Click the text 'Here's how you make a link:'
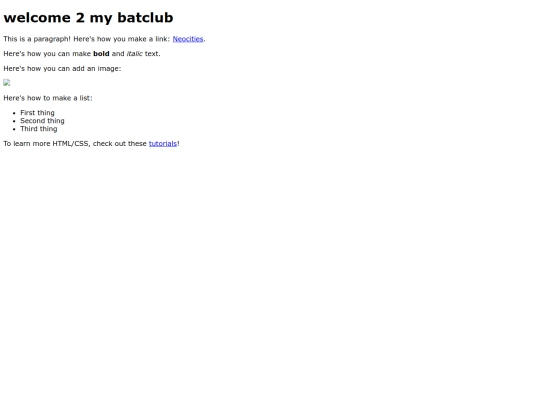 pyautogui.click(x=122, y=39)
